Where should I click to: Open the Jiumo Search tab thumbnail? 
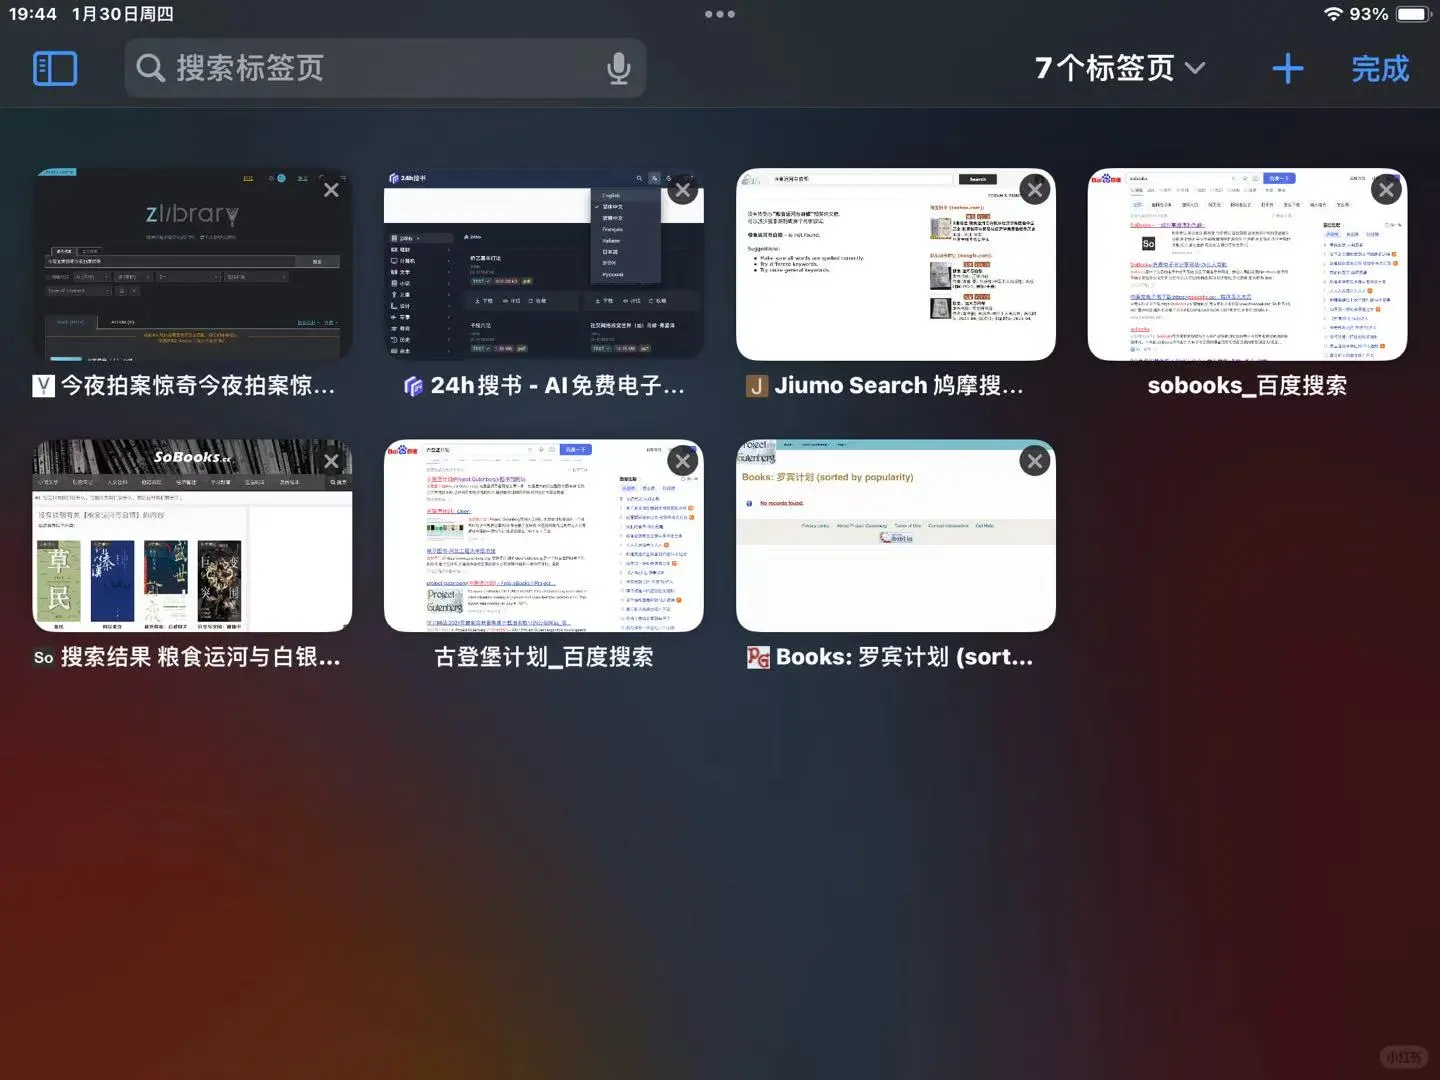896,265
